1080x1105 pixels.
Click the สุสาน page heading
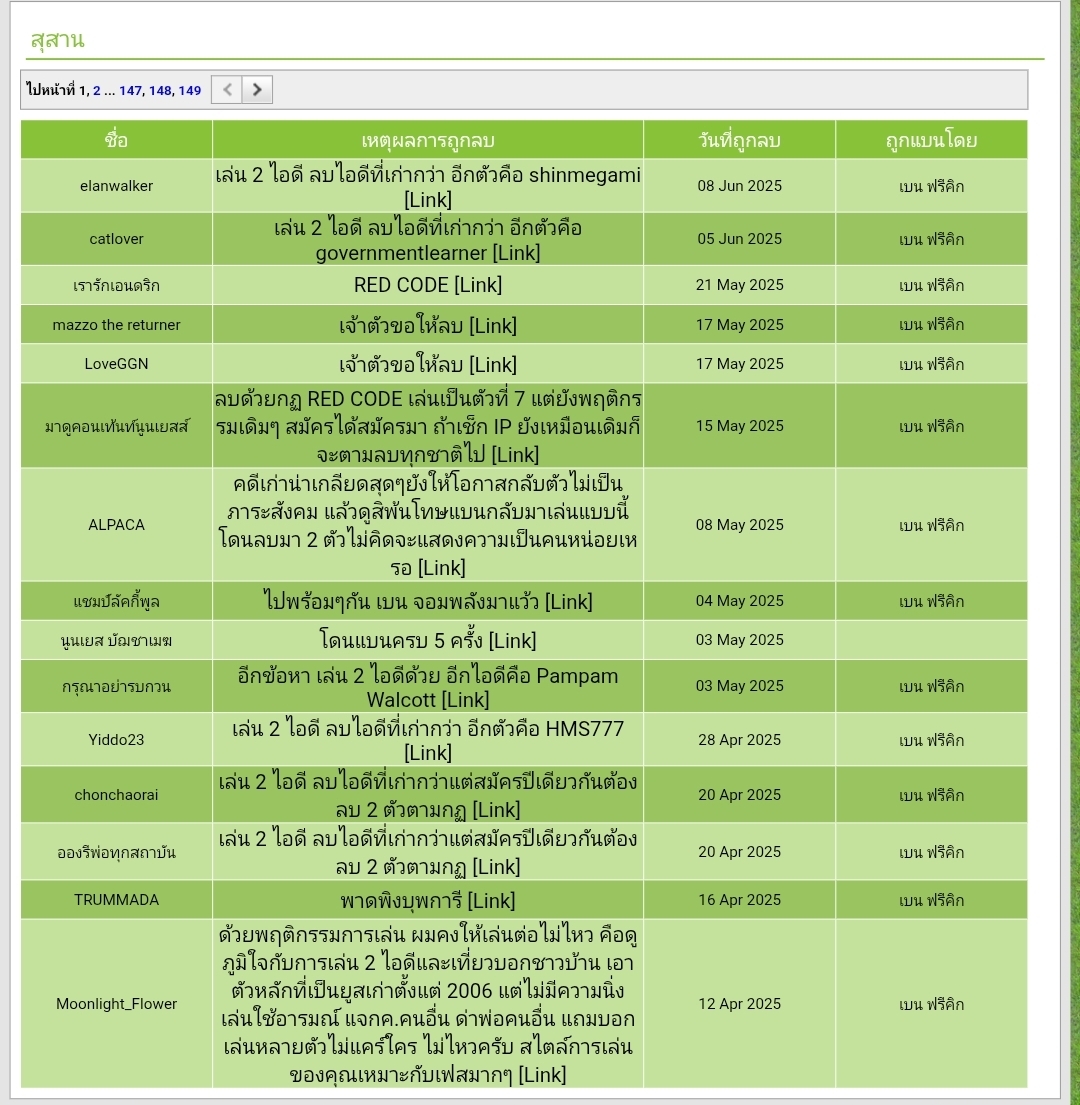tap(57, 39)
